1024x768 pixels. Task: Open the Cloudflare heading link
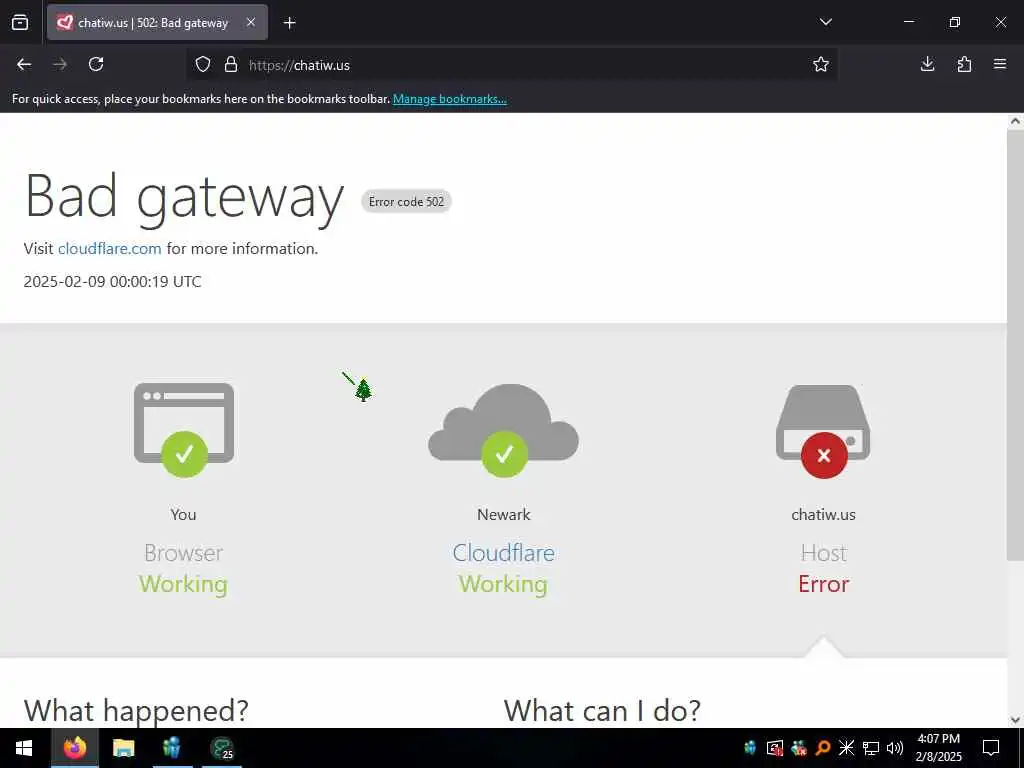(x=504, y=553)
